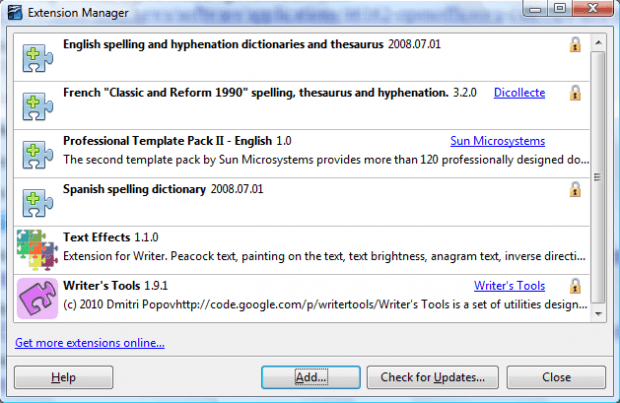Select the Professional Template Pack puzzle icon
This screenshot has width=620, height=403.
coord(37,155)
